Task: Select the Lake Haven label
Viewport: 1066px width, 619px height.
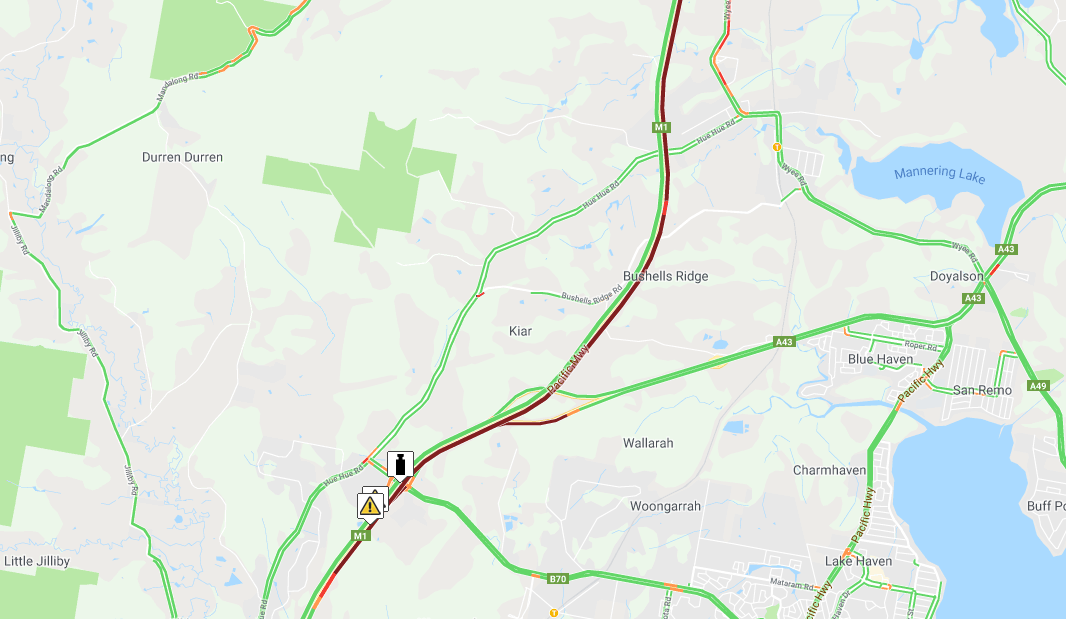Action: 859,561
